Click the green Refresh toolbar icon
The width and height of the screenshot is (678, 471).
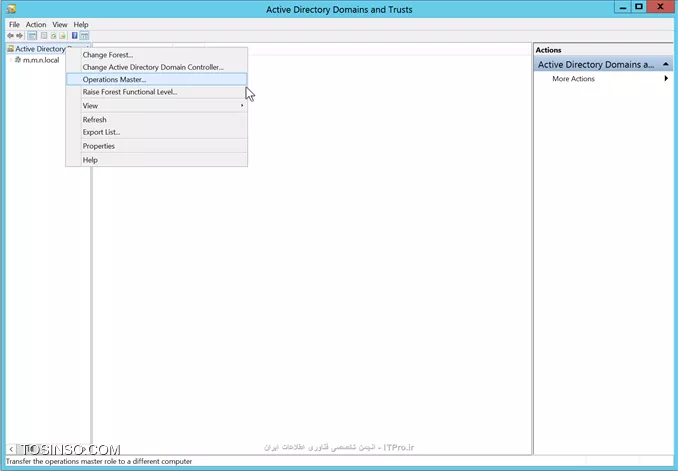click(x=53, y=35)
